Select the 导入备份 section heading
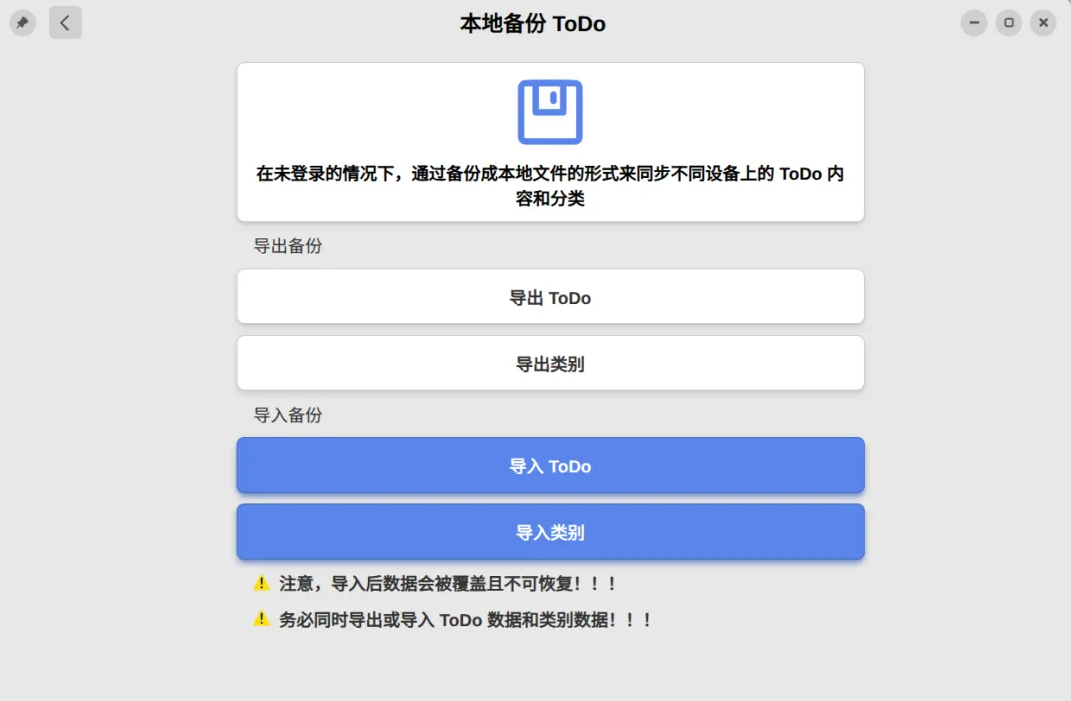 (x=288, y=415)
